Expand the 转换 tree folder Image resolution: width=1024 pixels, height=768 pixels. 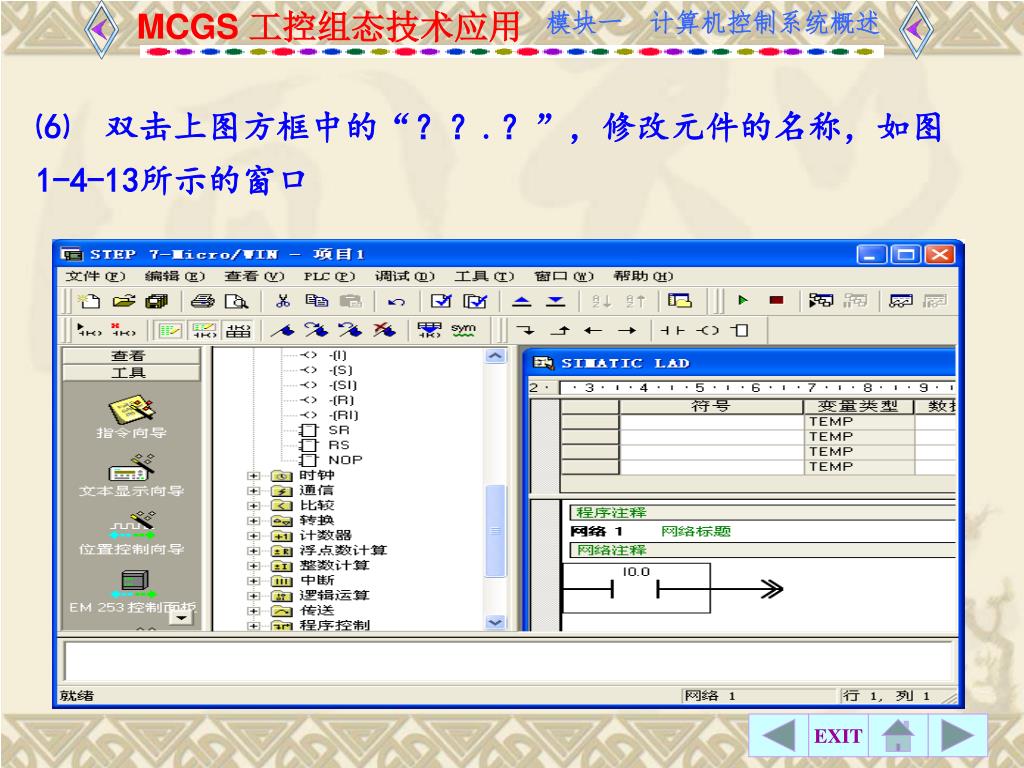pyautogui.click(x=253, y=520)
